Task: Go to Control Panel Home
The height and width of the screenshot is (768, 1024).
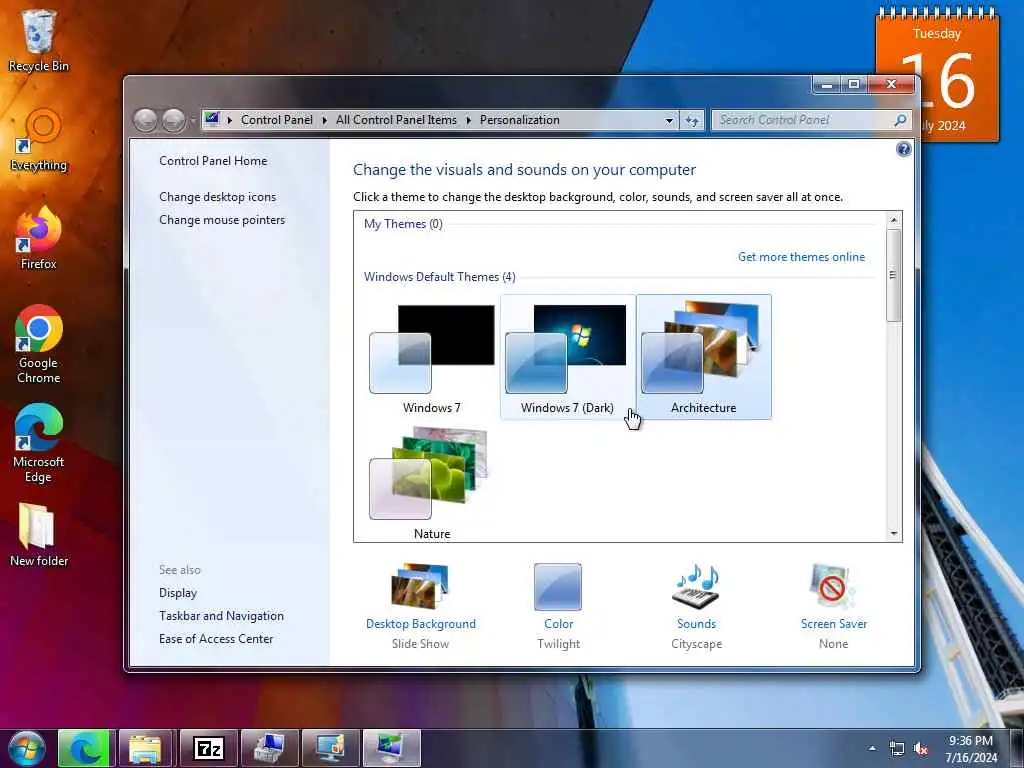Action: point(213,161)
